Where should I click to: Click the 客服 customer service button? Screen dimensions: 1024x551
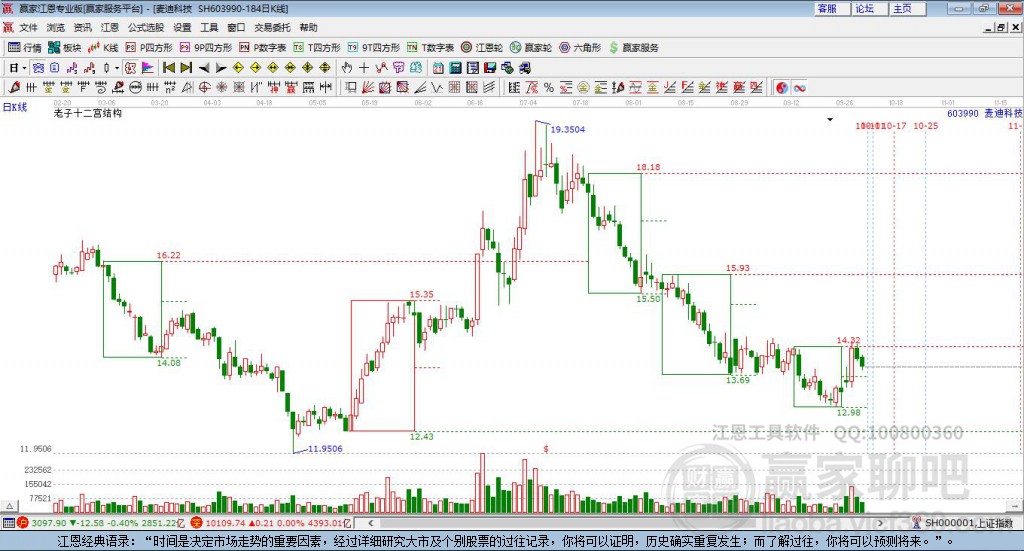832,8
